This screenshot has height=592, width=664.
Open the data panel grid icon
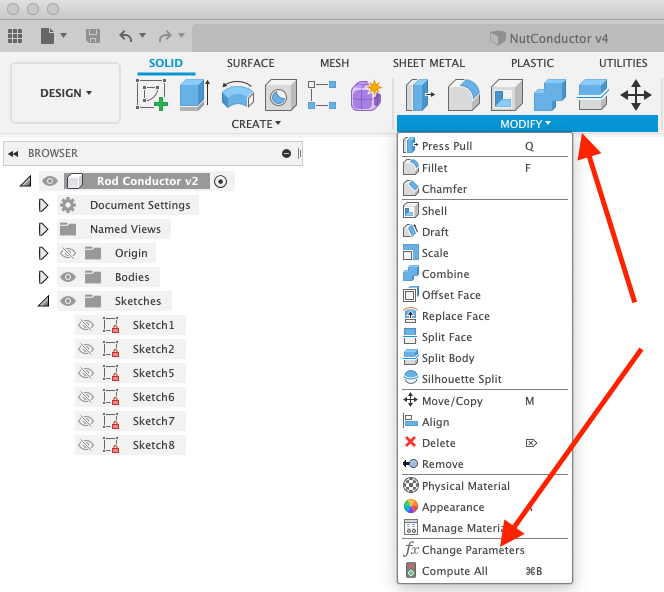[x=15, y=36]
